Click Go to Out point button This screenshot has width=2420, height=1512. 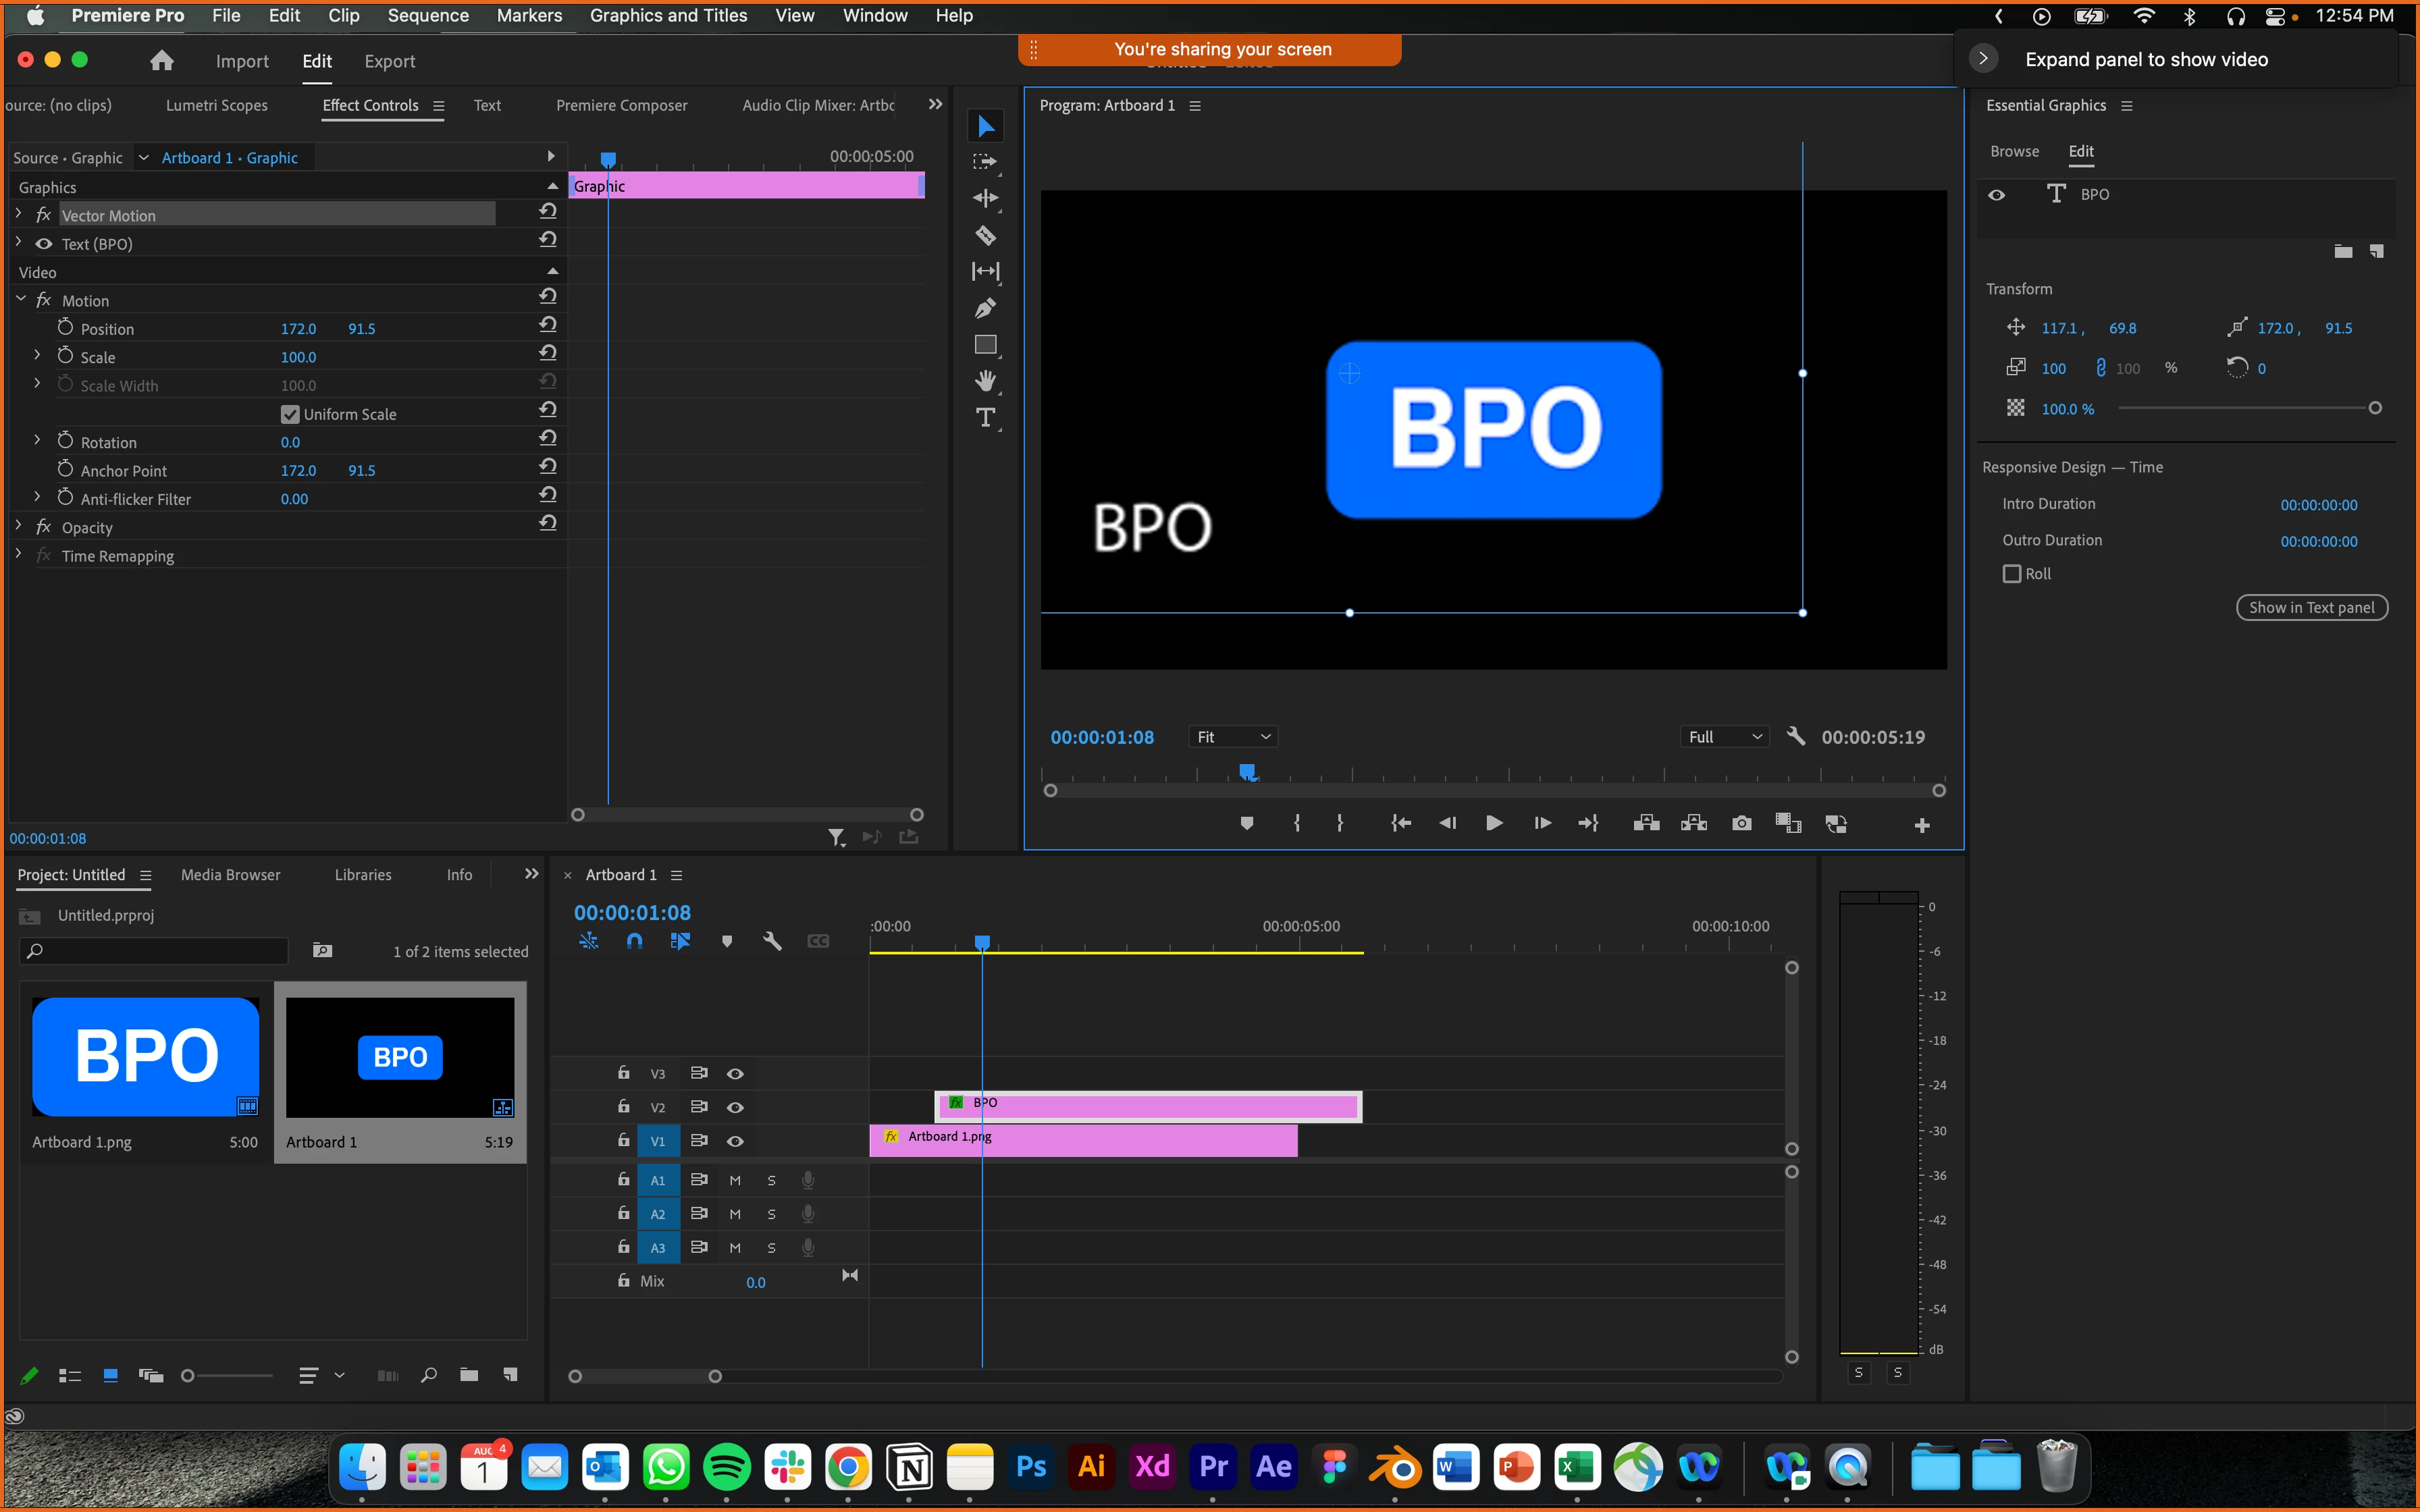pos(1589,823)
